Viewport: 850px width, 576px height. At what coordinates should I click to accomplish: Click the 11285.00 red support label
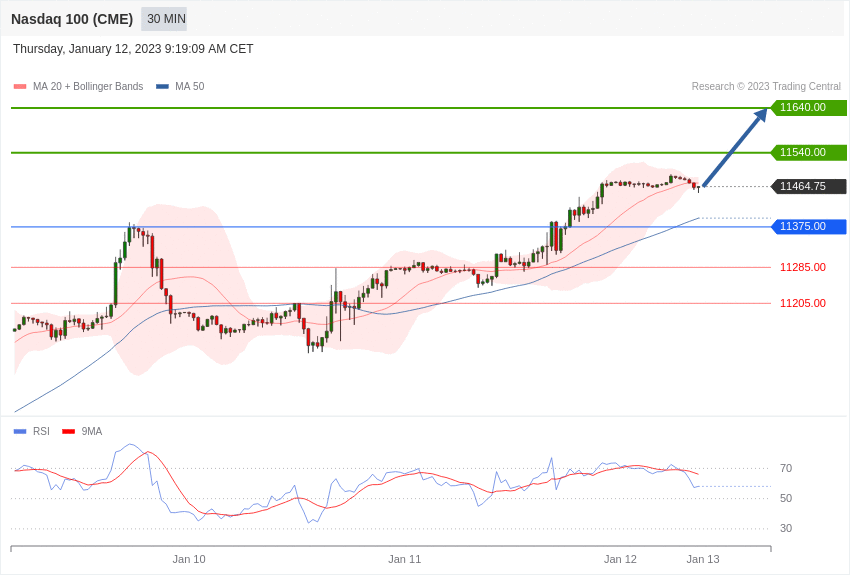tap(802, 268)
